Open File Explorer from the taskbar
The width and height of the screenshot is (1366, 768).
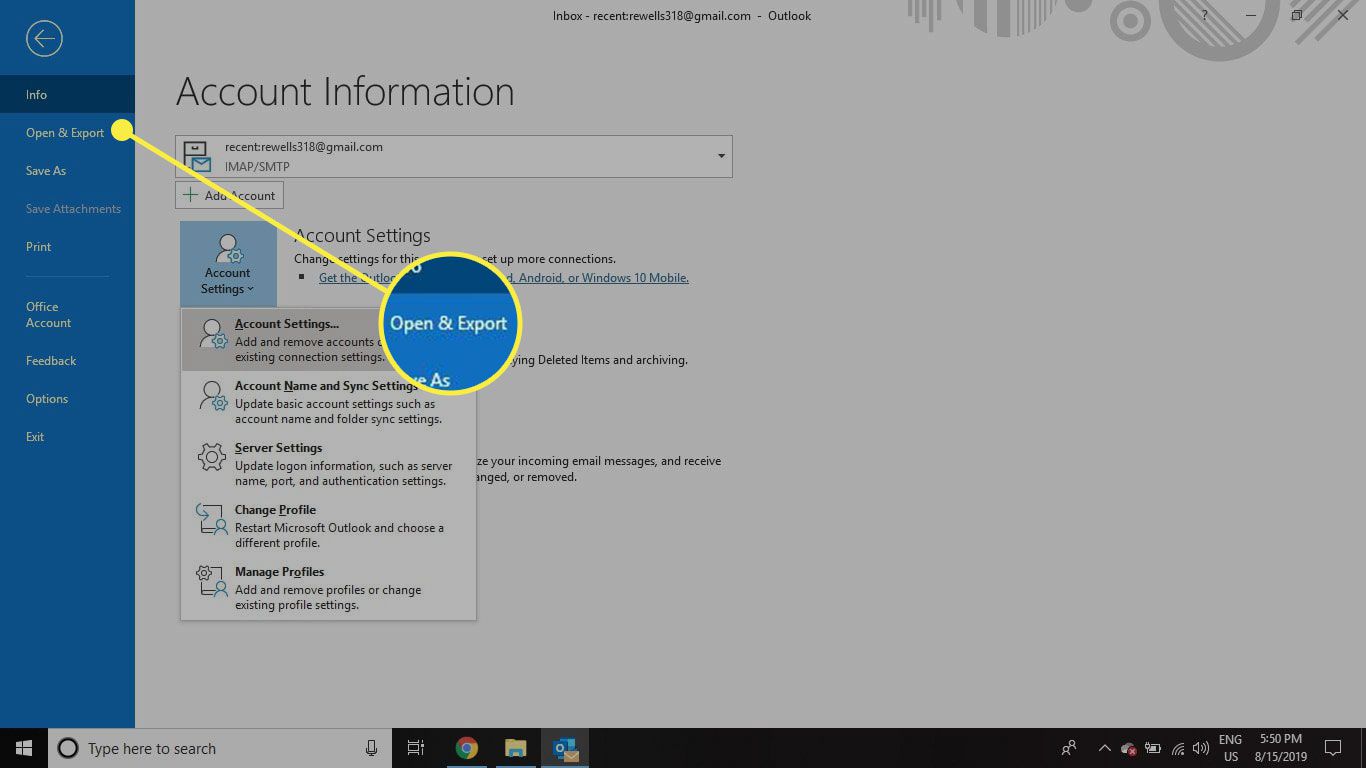tap(515, 748)
